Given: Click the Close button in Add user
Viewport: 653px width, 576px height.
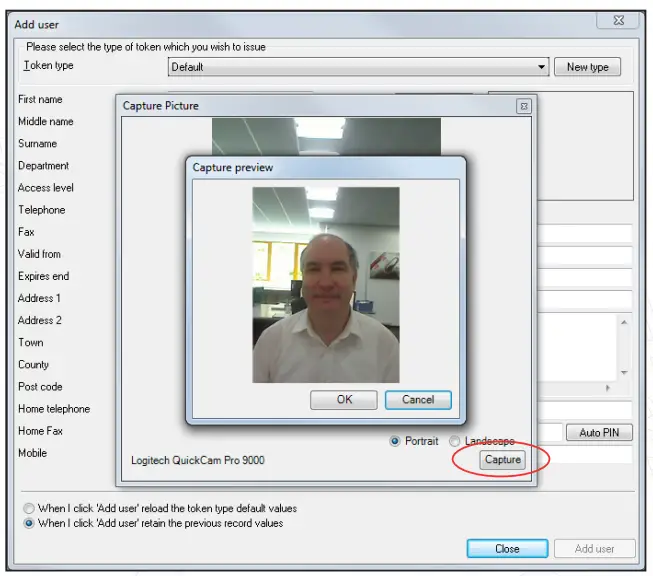Looking at the screenshot, I should tap(507, 549).
